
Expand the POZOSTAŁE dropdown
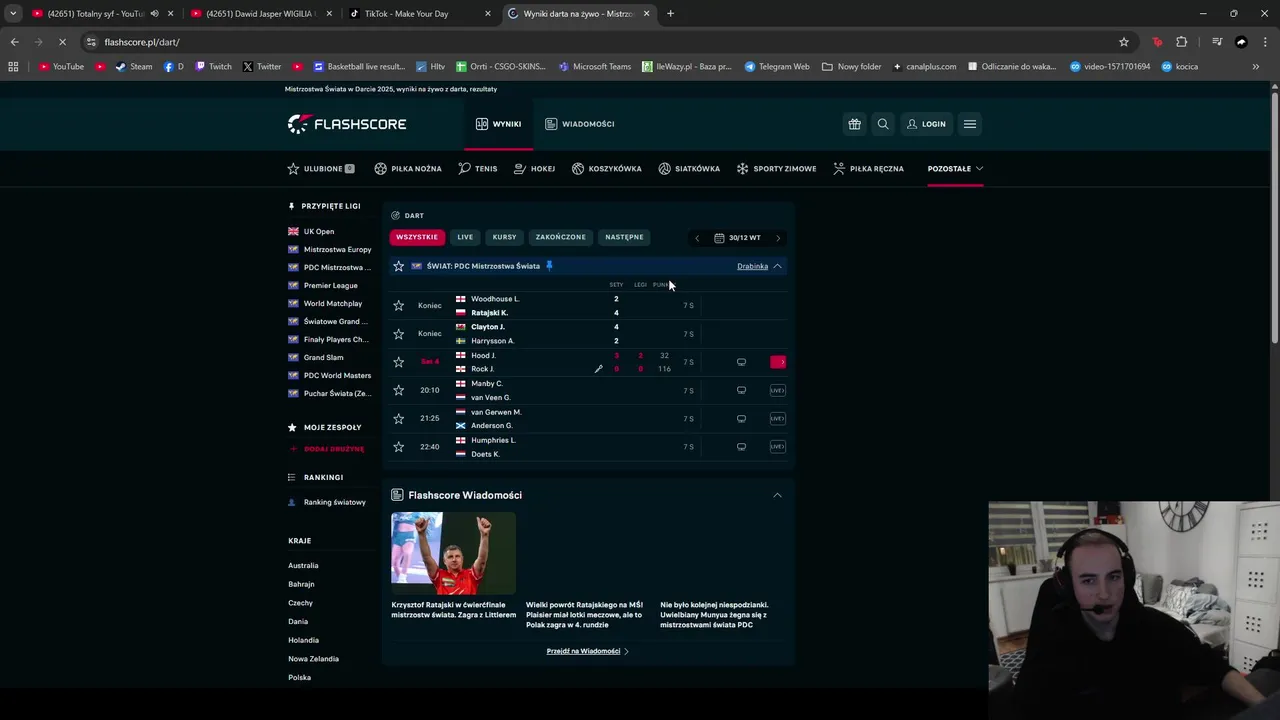(x=955, y=169)
